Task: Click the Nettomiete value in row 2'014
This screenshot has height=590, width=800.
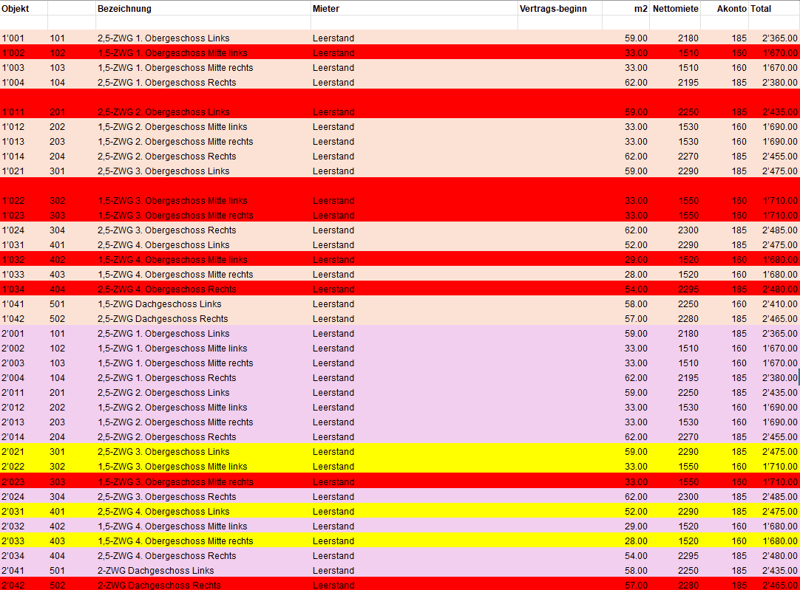Action: (x=688, y=438)
